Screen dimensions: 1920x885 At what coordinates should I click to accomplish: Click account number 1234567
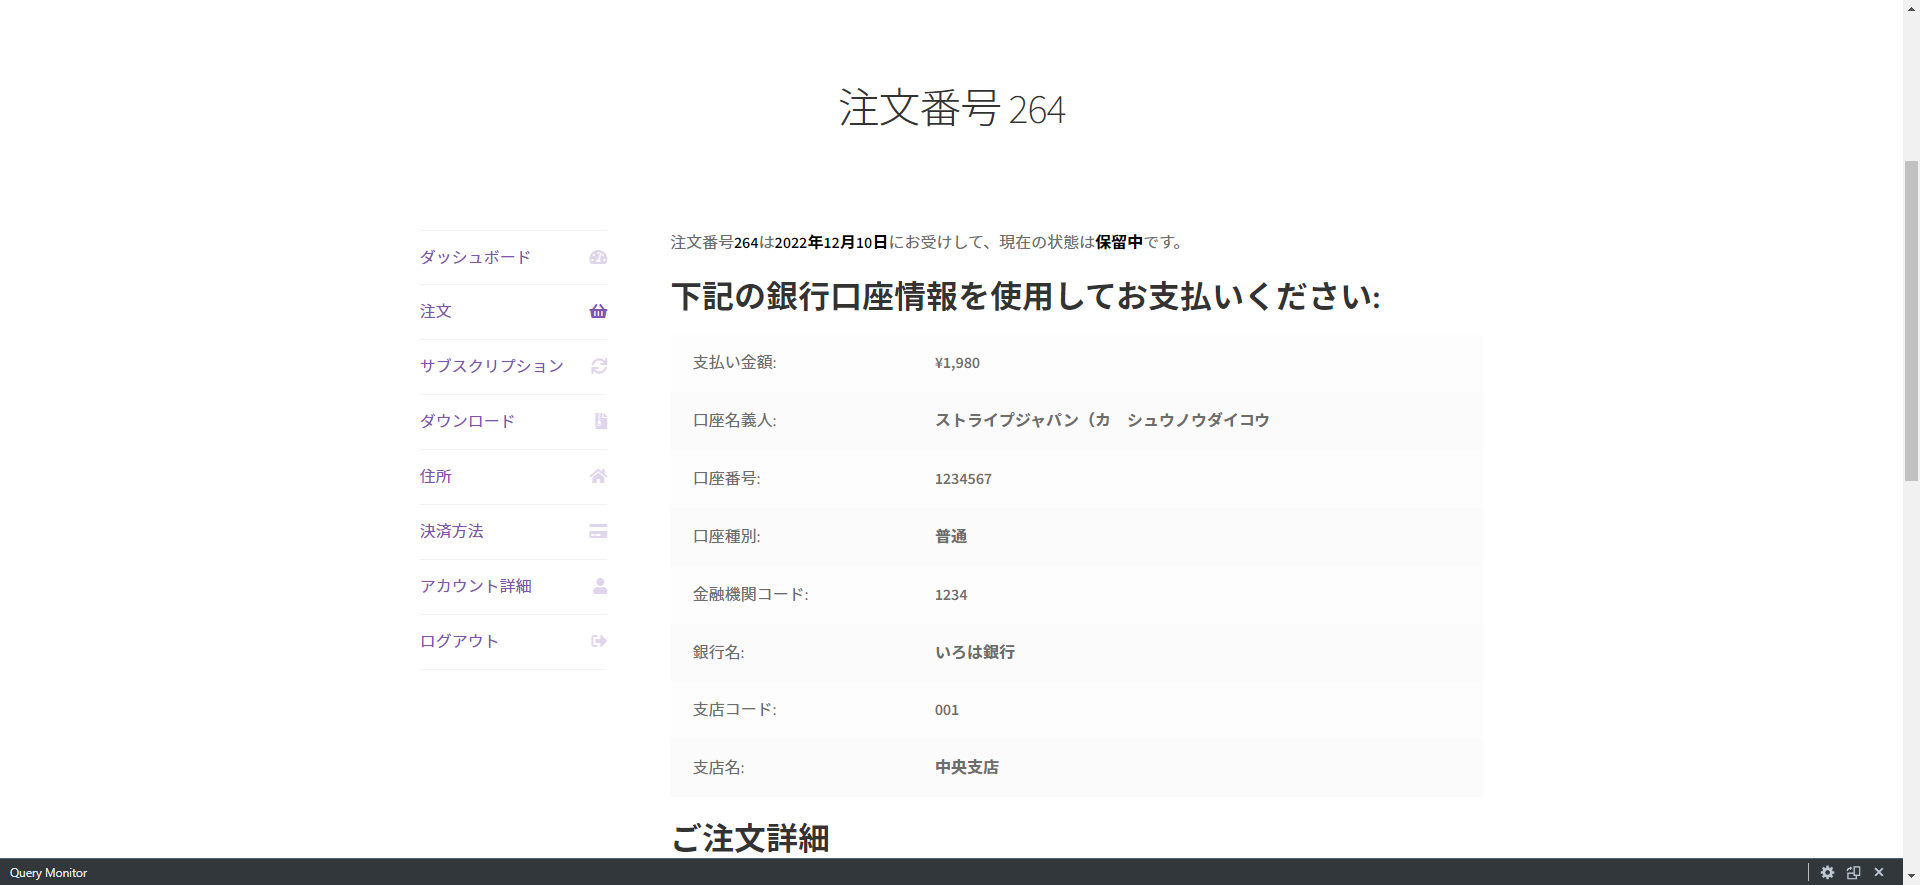963,479
